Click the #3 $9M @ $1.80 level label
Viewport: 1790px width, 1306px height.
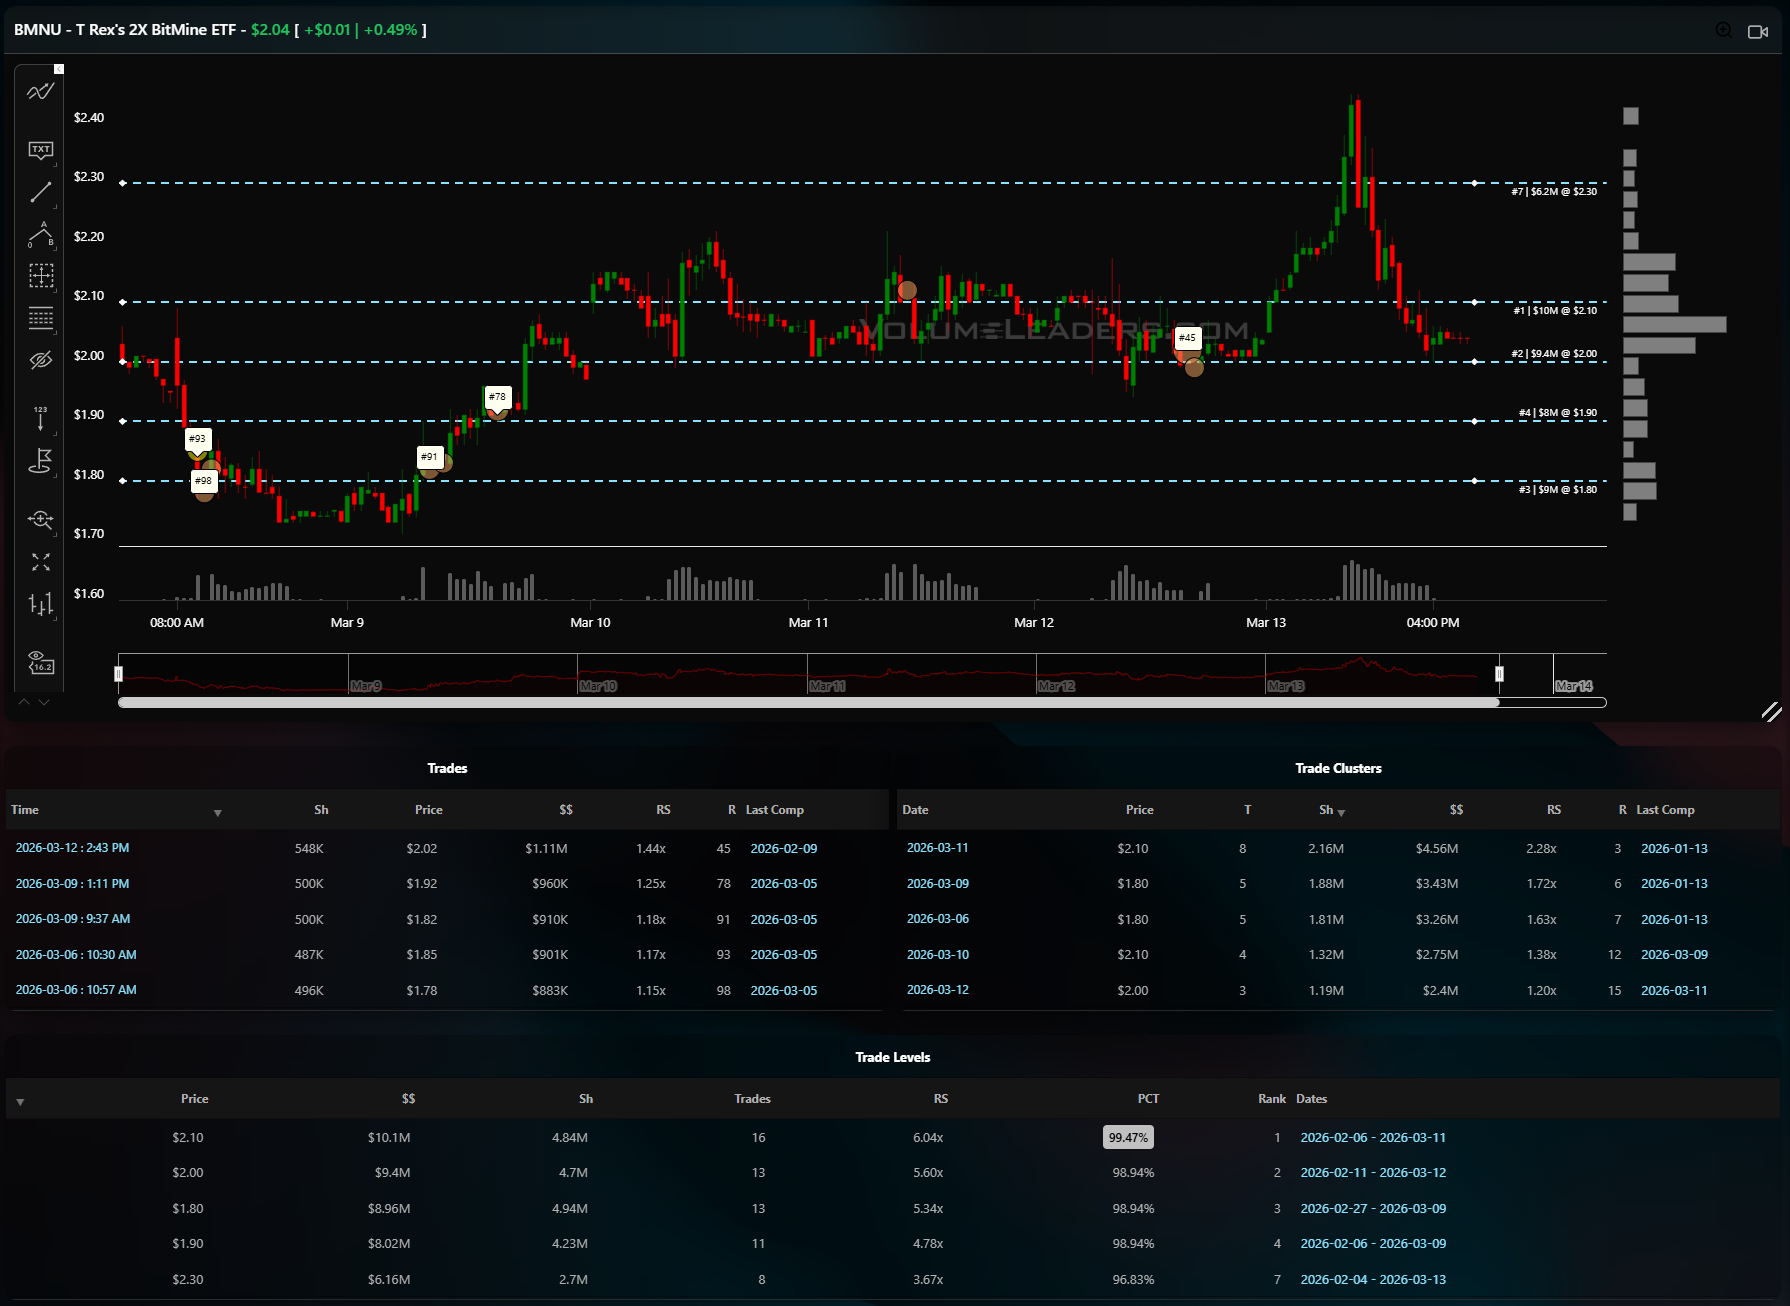[1558, 490]
